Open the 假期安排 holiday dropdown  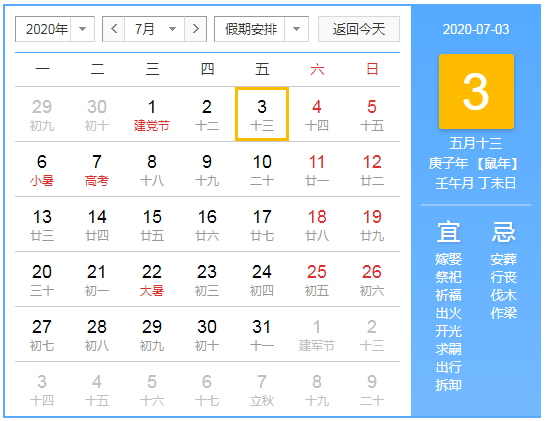[x=261, y=29]
